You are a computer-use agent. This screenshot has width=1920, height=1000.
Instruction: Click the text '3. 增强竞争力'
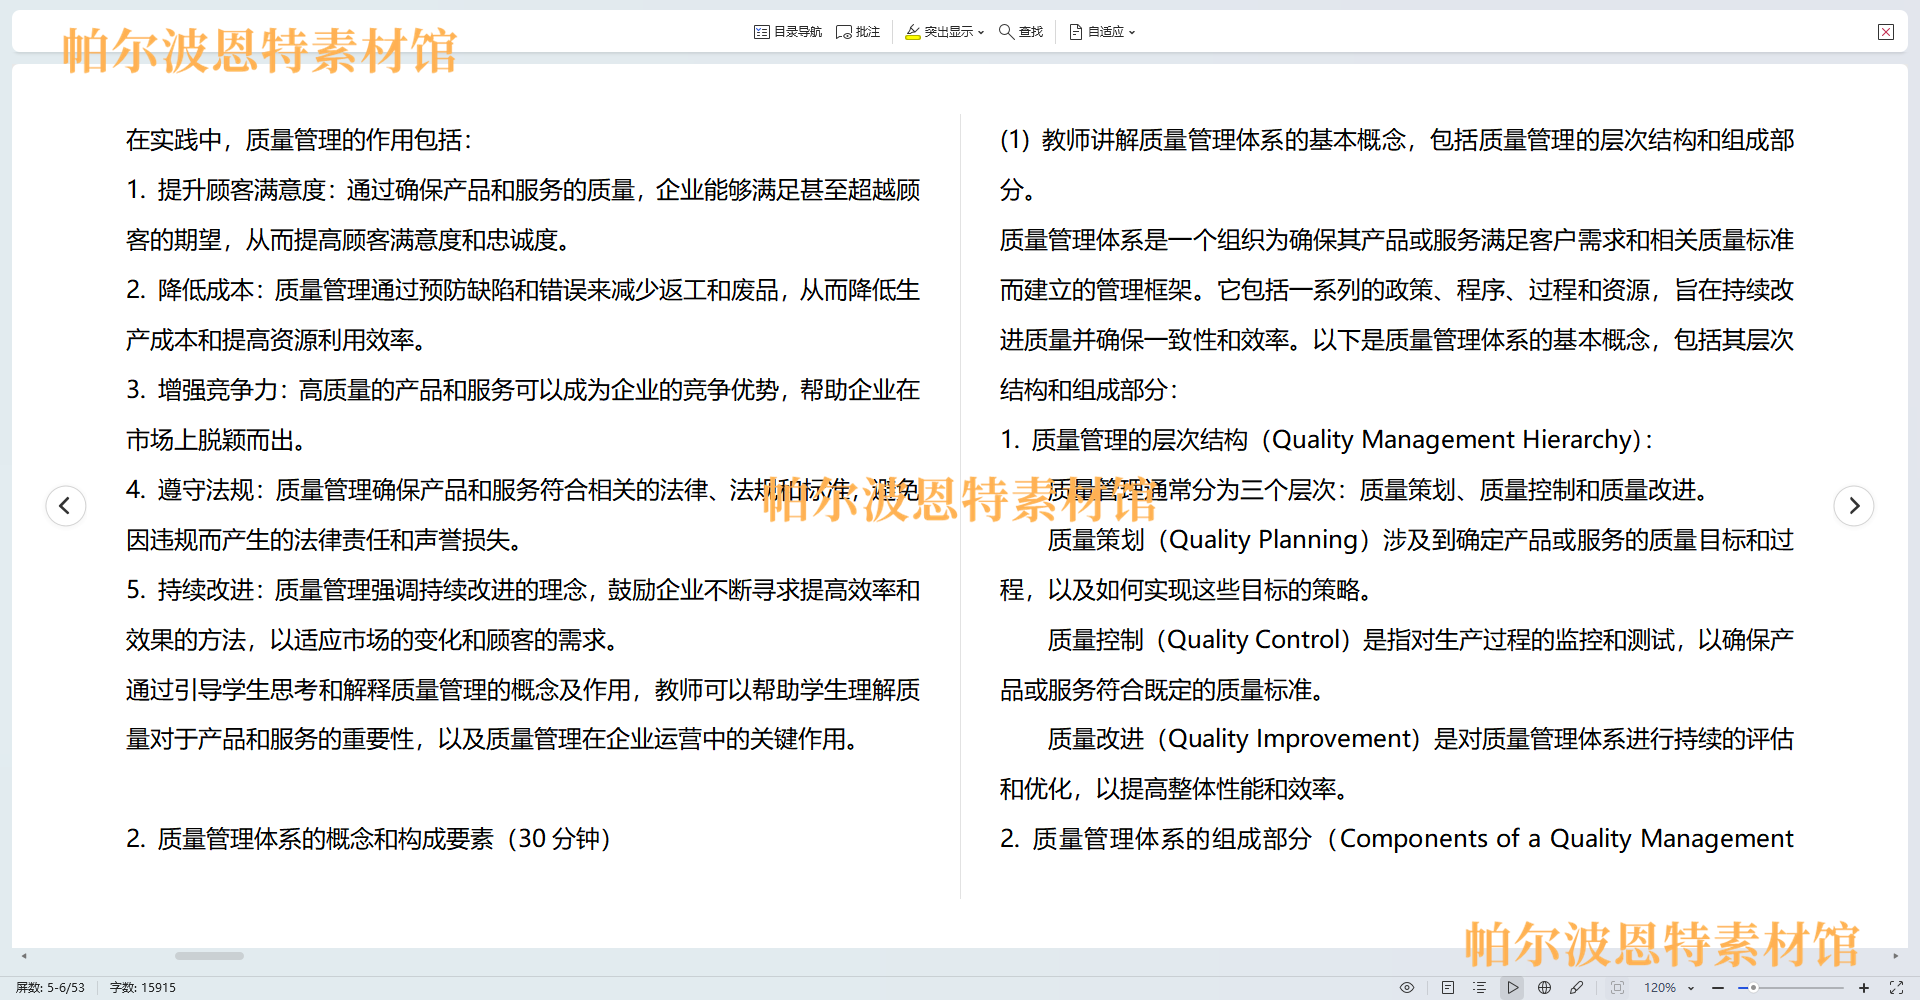pyautogui.click(x=203, y=390)
